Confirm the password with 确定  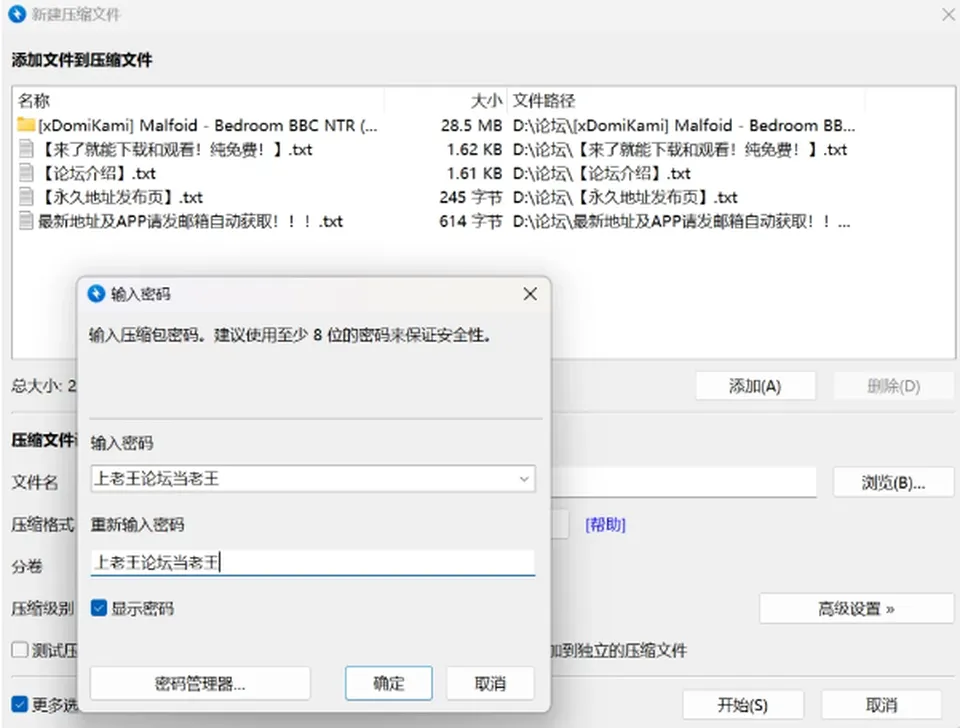tap(389, 683)
